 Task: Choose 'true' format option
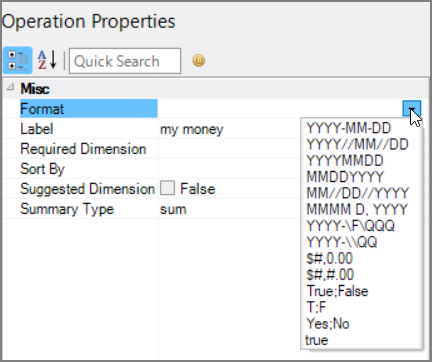point(317,340)
